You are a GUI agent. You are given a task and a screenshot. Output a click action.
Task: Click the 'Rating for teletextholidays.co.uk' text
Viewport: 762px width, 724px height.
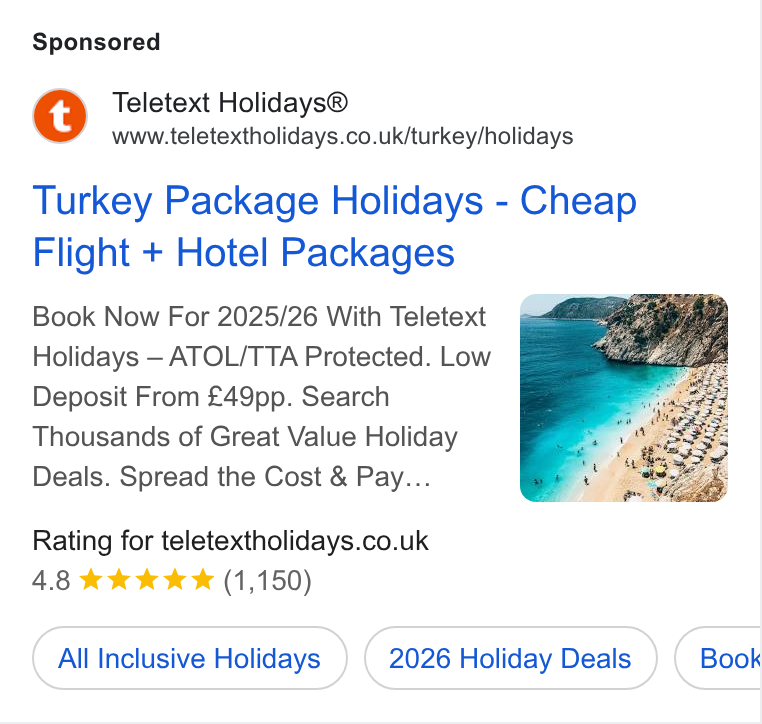pos(230,541)
